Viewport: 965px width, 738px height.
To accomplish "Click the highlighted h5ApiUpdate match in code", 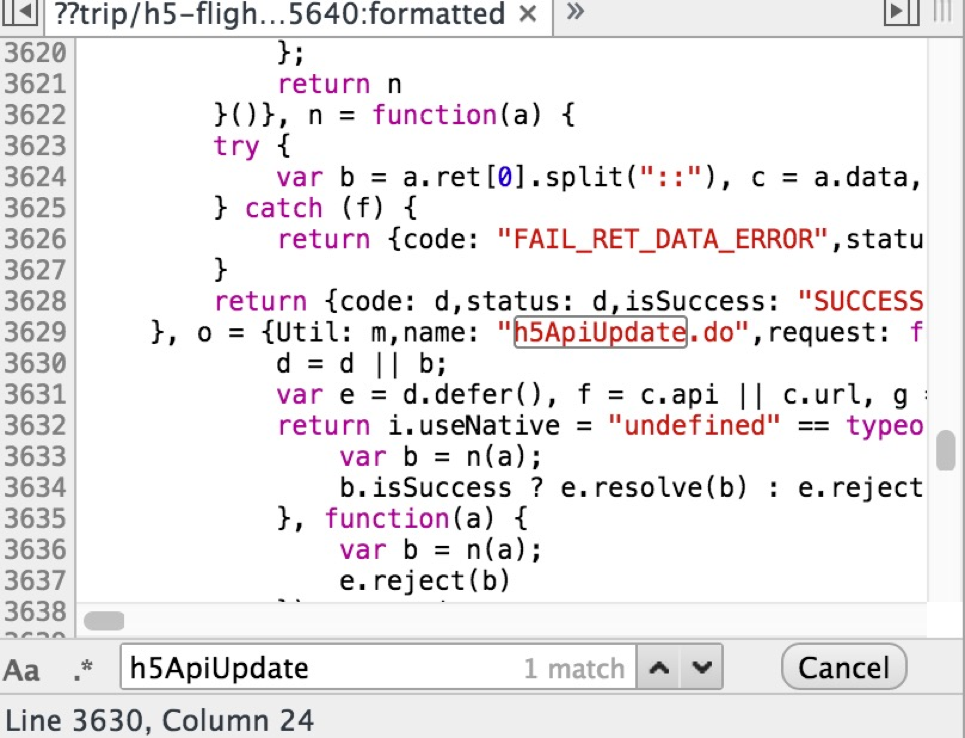I will coord(600,332).
